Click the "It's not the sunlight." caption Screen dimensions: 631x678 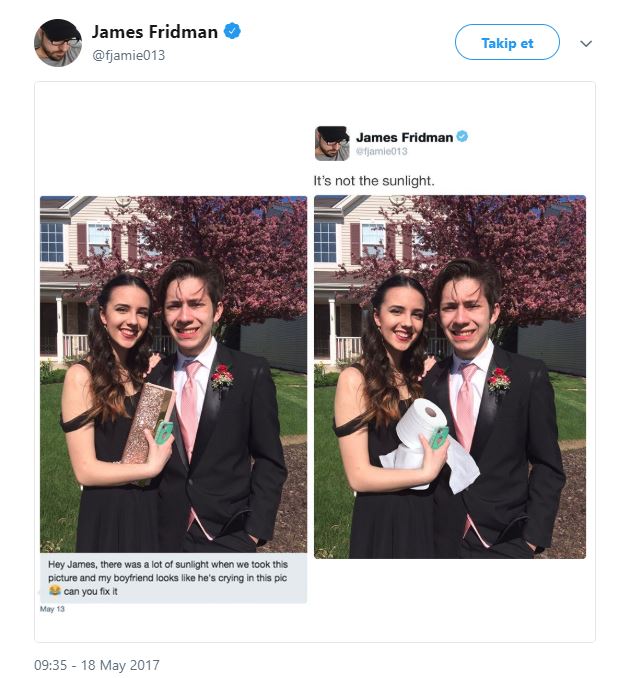pos(374,181)
